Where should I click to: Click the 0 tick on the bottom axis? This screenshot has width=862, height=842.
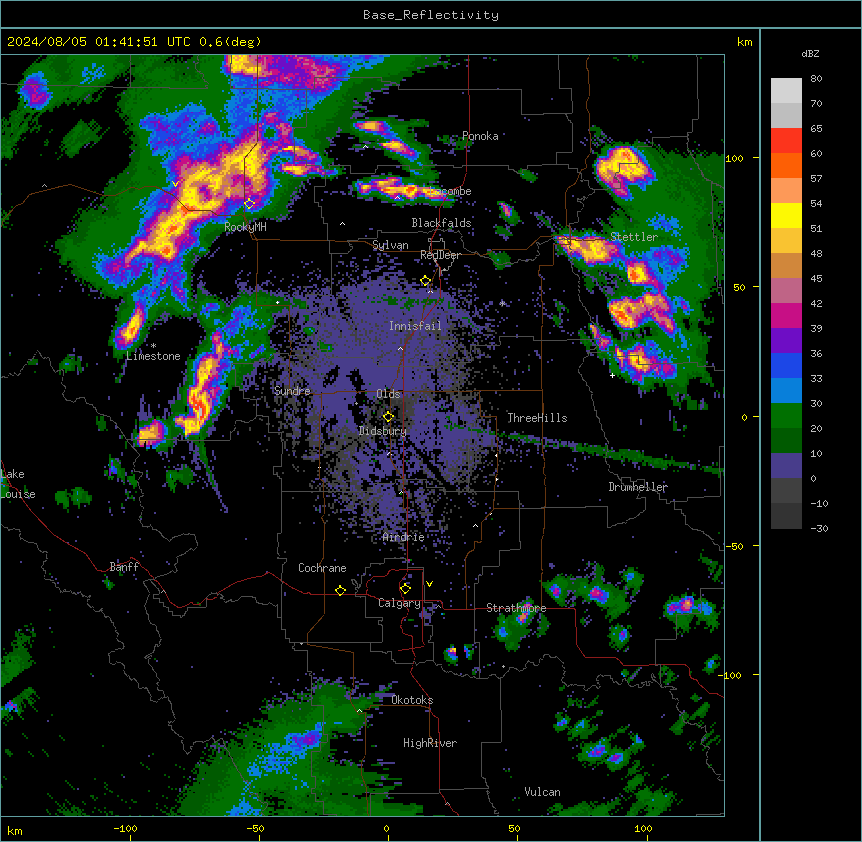point(386,829)
